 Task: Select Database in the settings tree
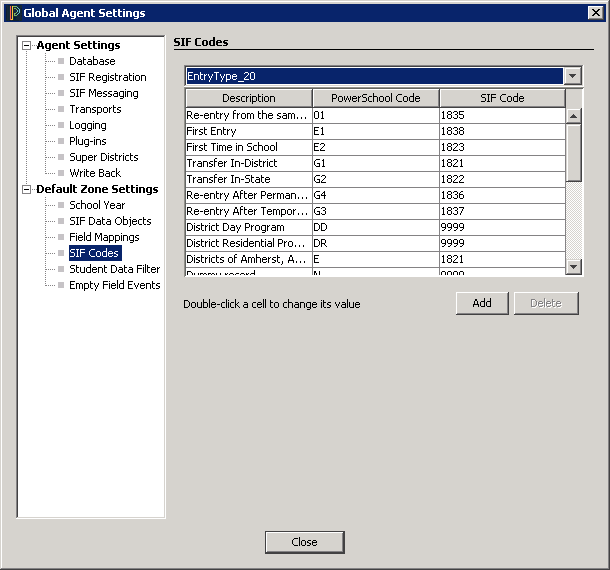pos(91,61)
